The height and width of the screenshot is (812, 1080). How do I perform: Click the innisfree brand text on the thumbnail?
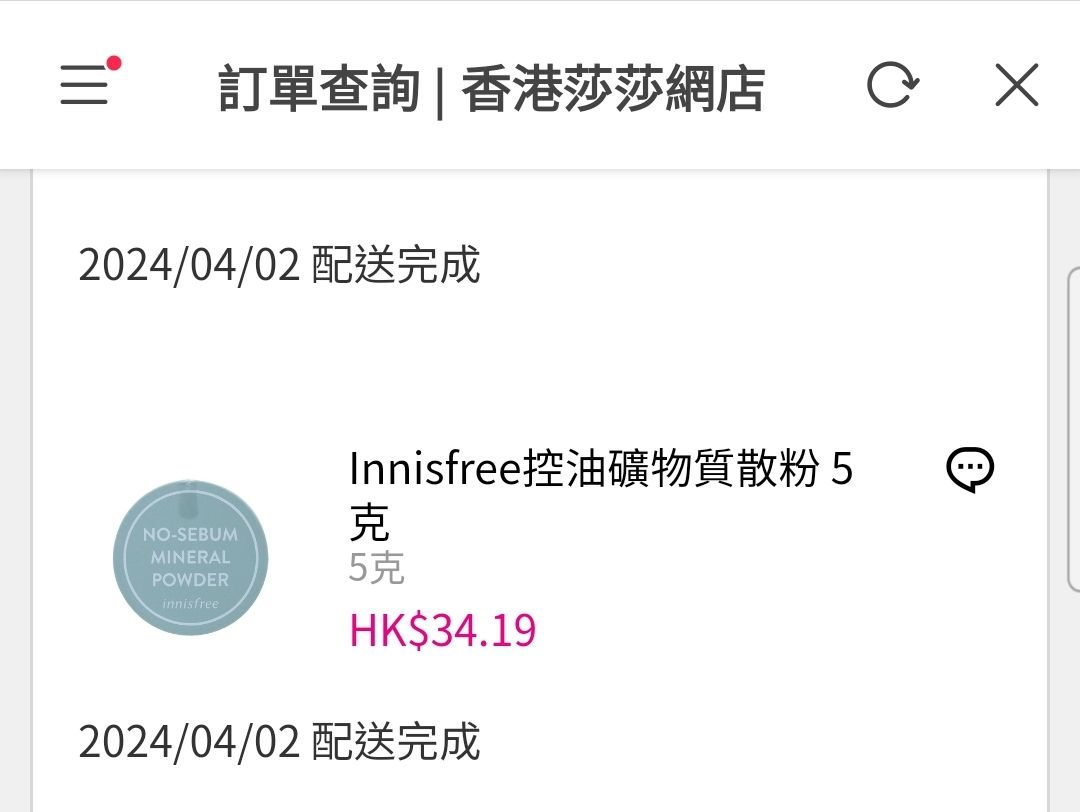coord(190,604)
